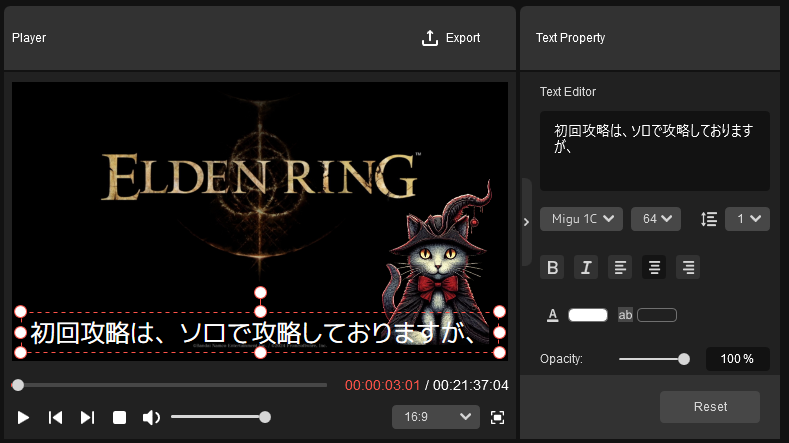The width and height of the screenshot is (789, 443).
Task: Toggle italic text formatting
Action: pos(586,267)
